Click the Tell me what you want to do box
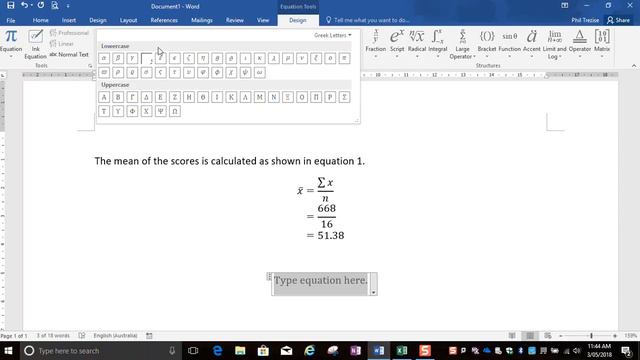The width and height of the screenshot is (640, 360). 367,20
